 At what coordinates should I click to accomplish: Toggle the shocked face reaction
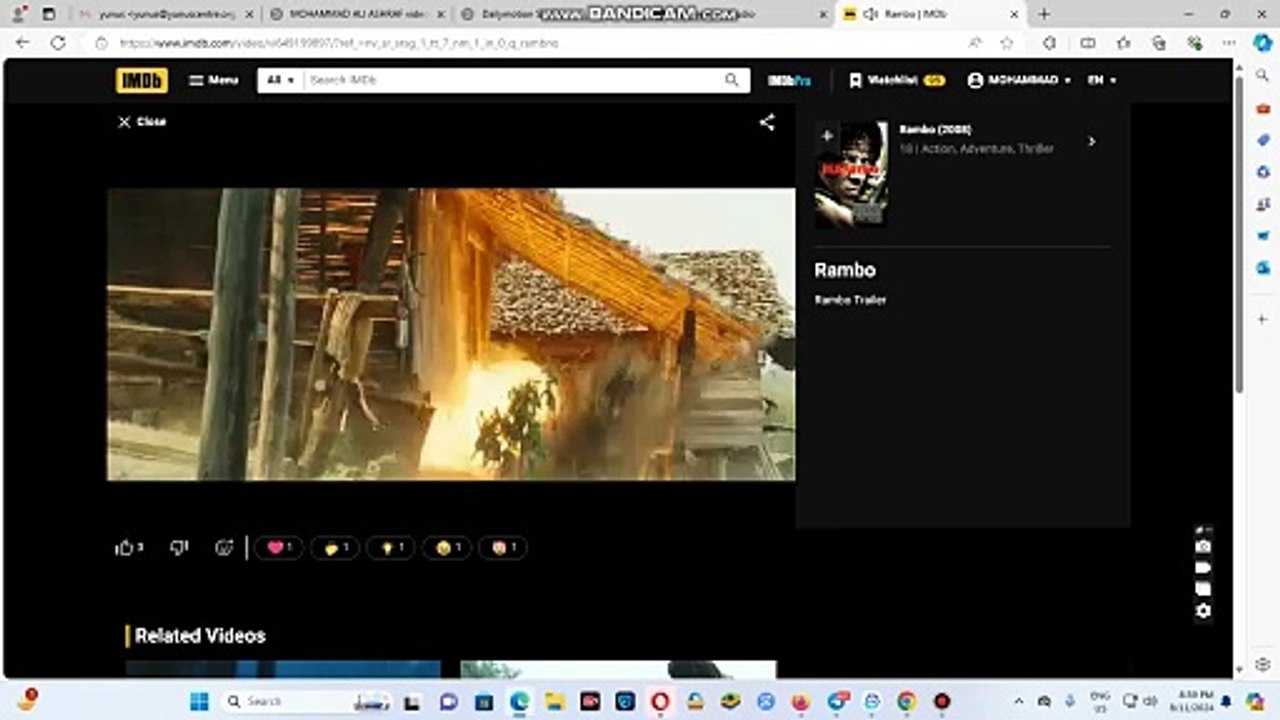503,547
